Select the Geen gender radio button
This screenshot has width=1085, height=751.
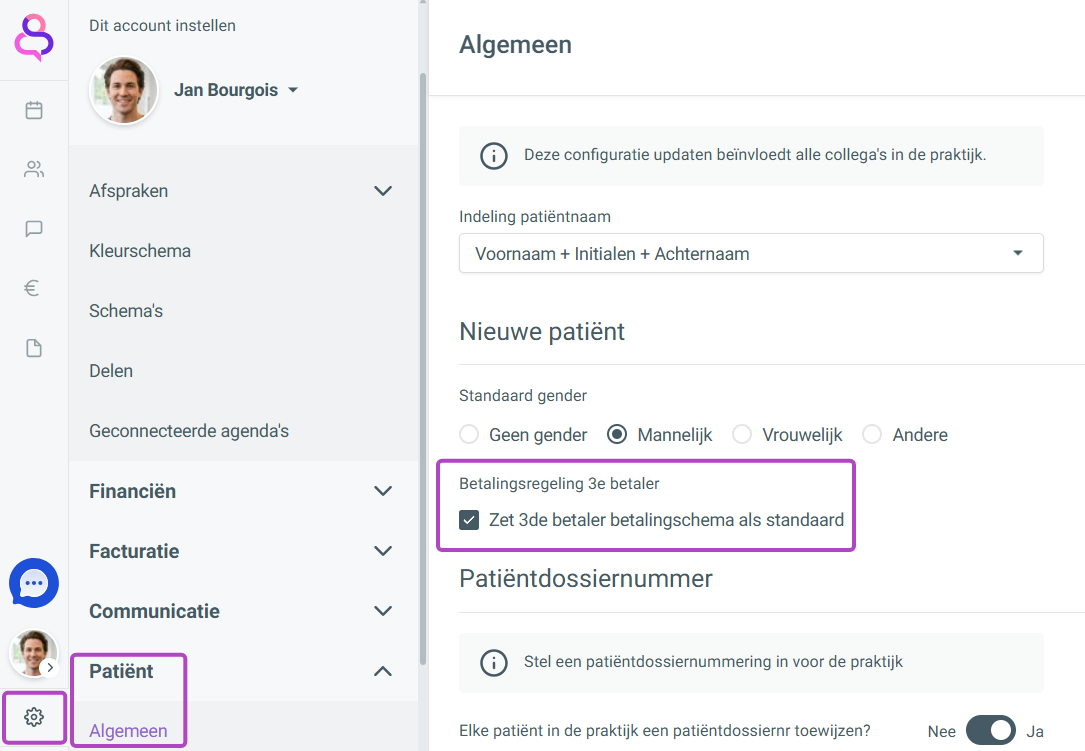tap(469, 434)
